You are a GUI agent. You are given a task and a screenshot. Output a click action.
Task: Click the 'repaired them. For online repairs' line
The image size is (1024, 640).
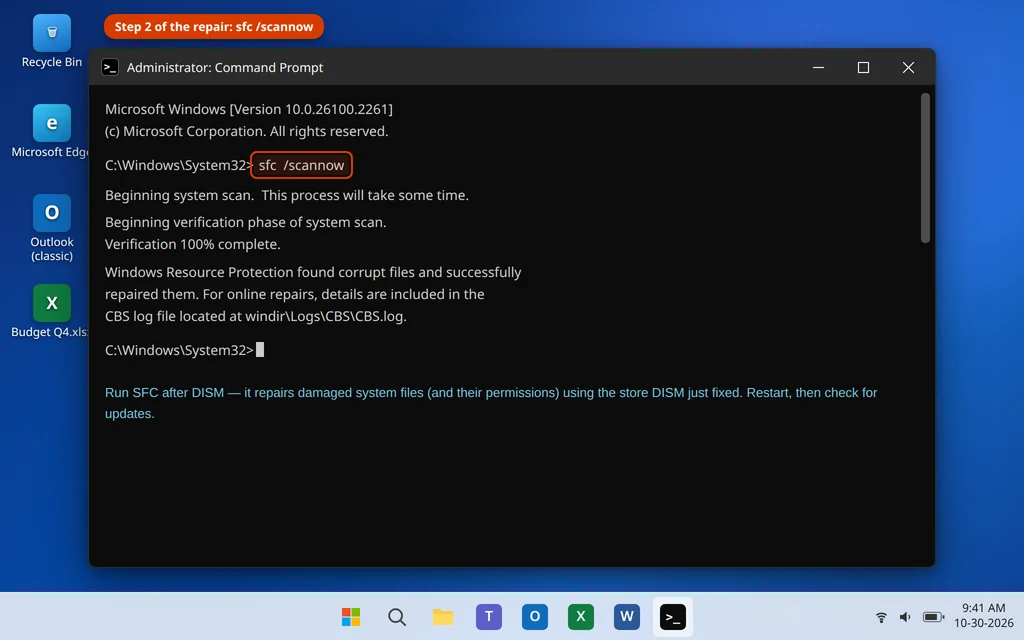tap(295, 295)
